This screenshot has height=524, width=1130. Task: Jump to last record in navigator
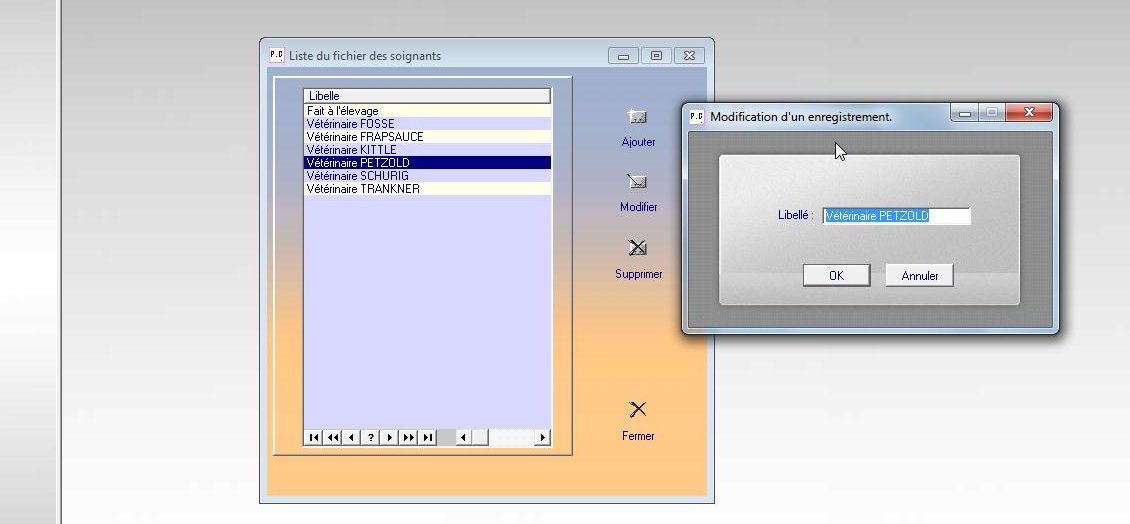coord(427,437)
